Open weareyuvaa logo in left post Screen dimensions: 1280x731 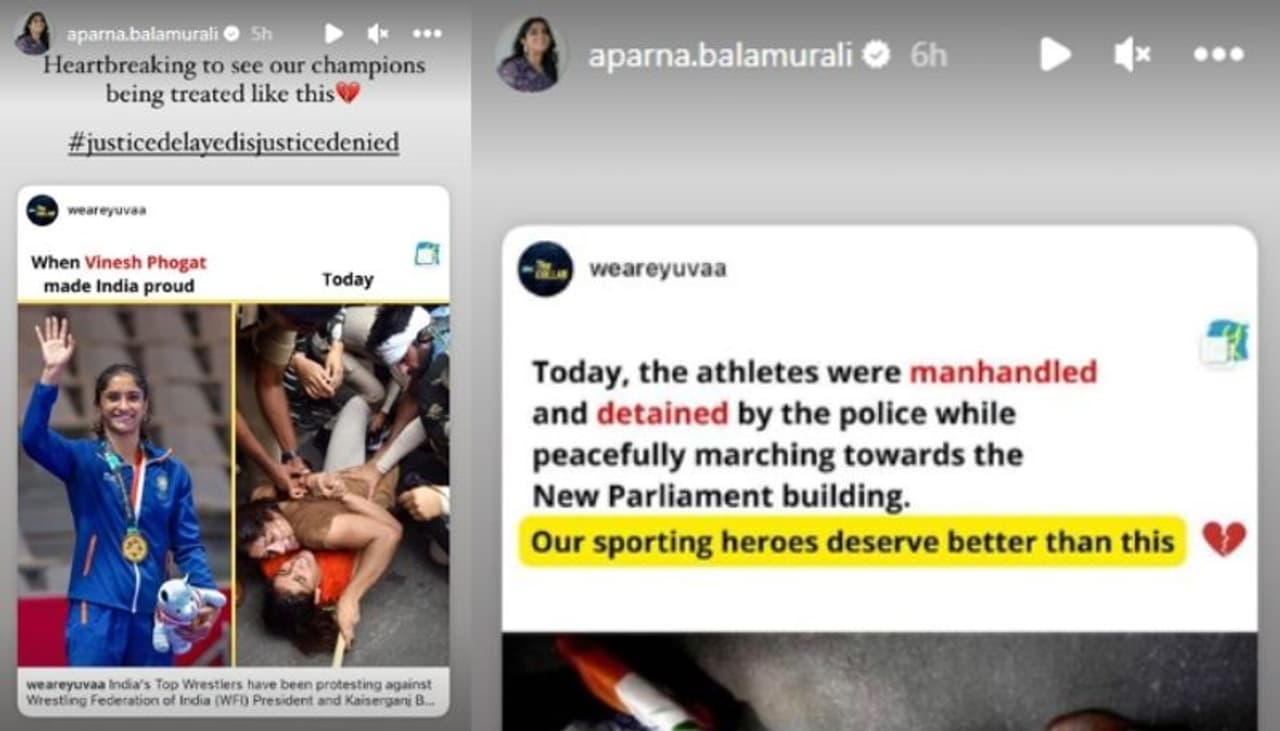coord(42,210)
